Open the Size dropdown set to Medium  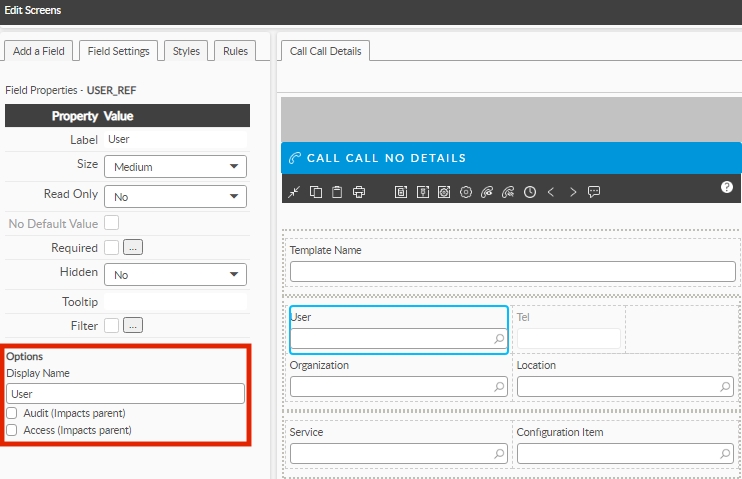coord(175,167)
